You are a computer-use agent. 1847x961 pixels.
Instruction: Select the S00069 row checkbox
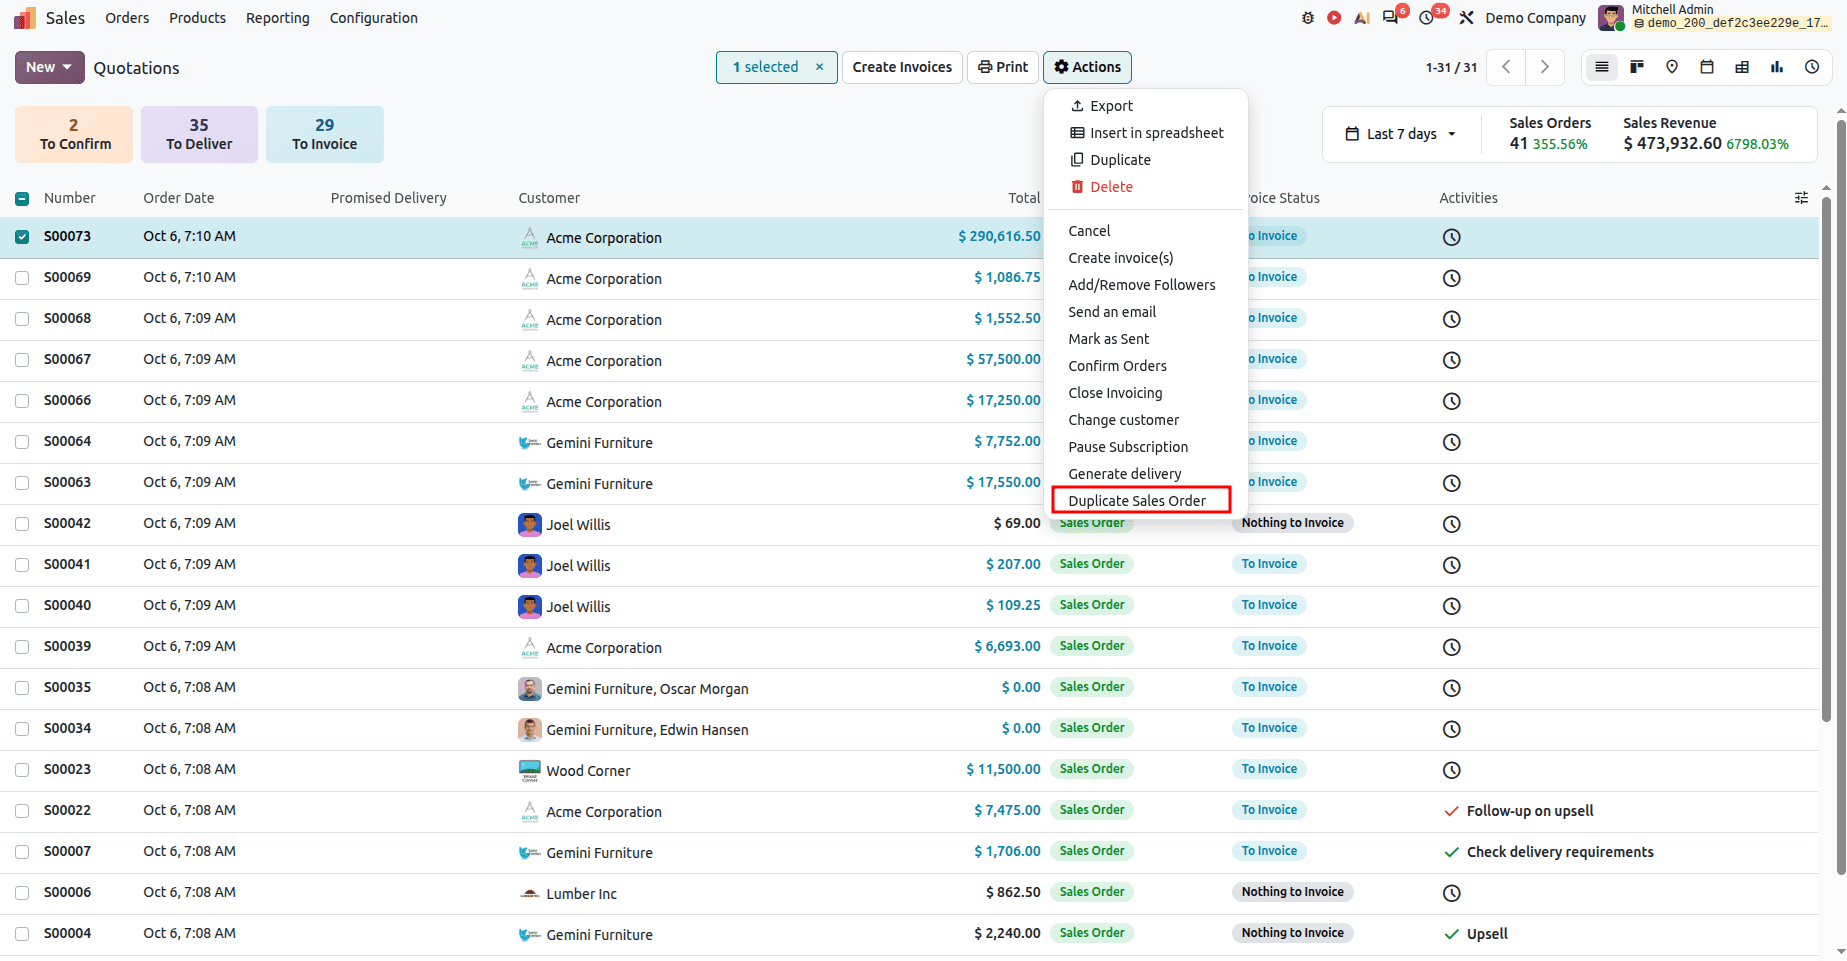coord(22,278)
